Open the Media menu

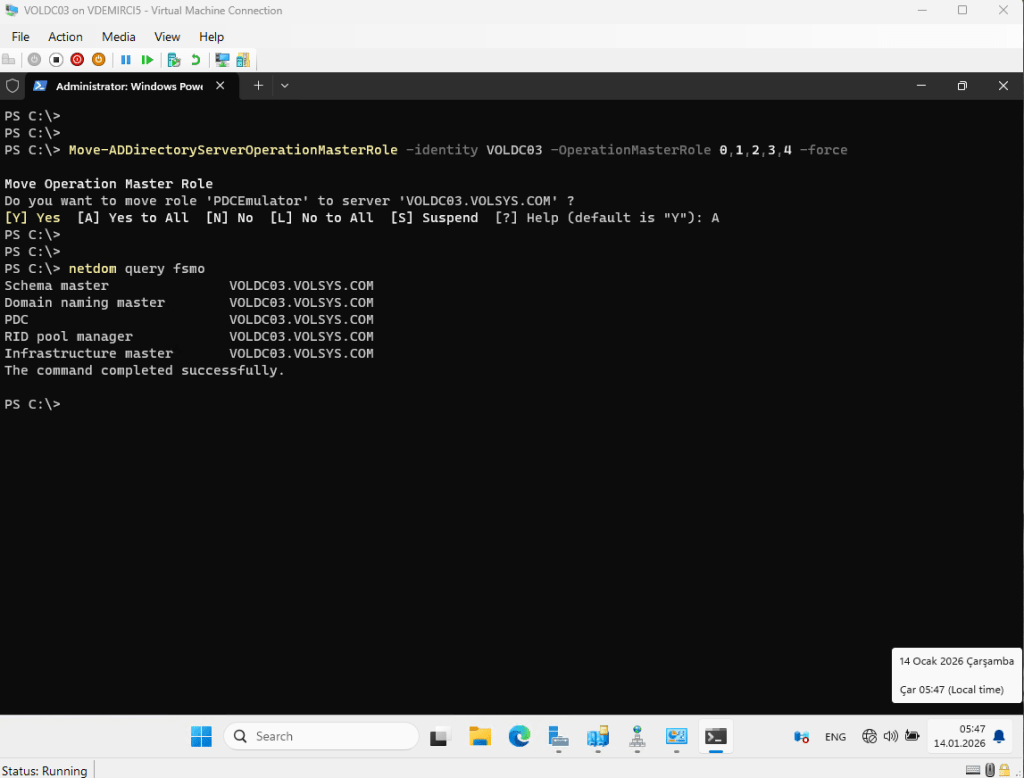point(118,37)
